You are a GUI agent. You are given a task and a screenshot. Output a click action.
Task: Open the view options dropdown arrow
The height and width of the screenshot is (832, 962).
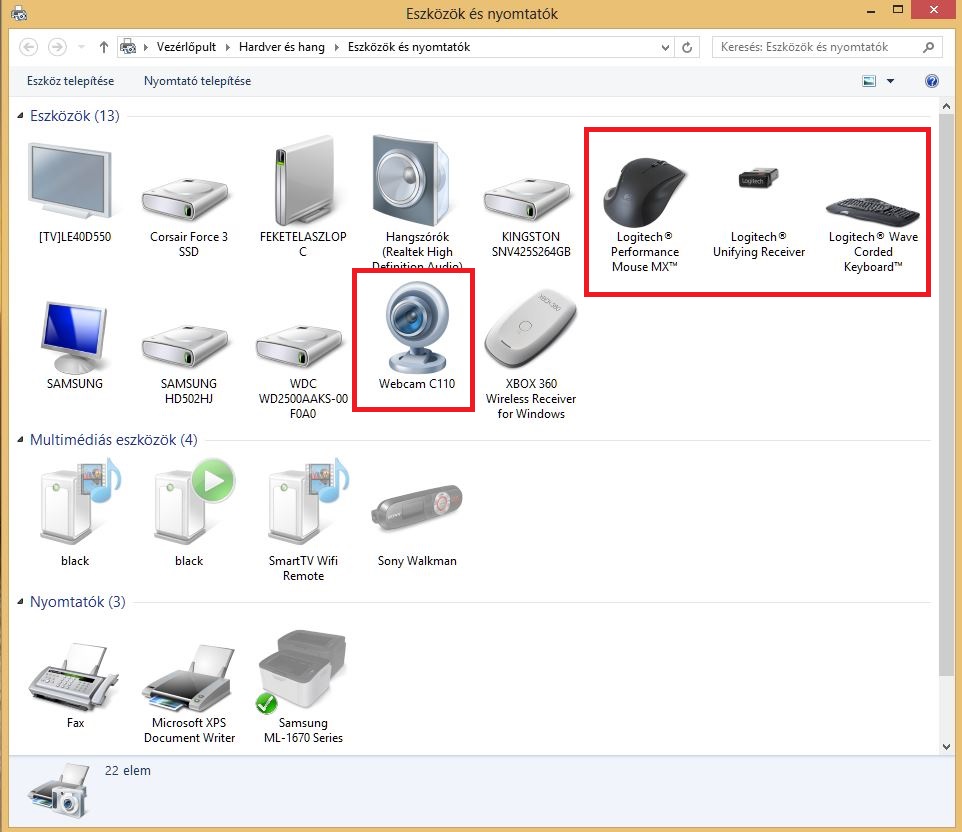[890, 81]
